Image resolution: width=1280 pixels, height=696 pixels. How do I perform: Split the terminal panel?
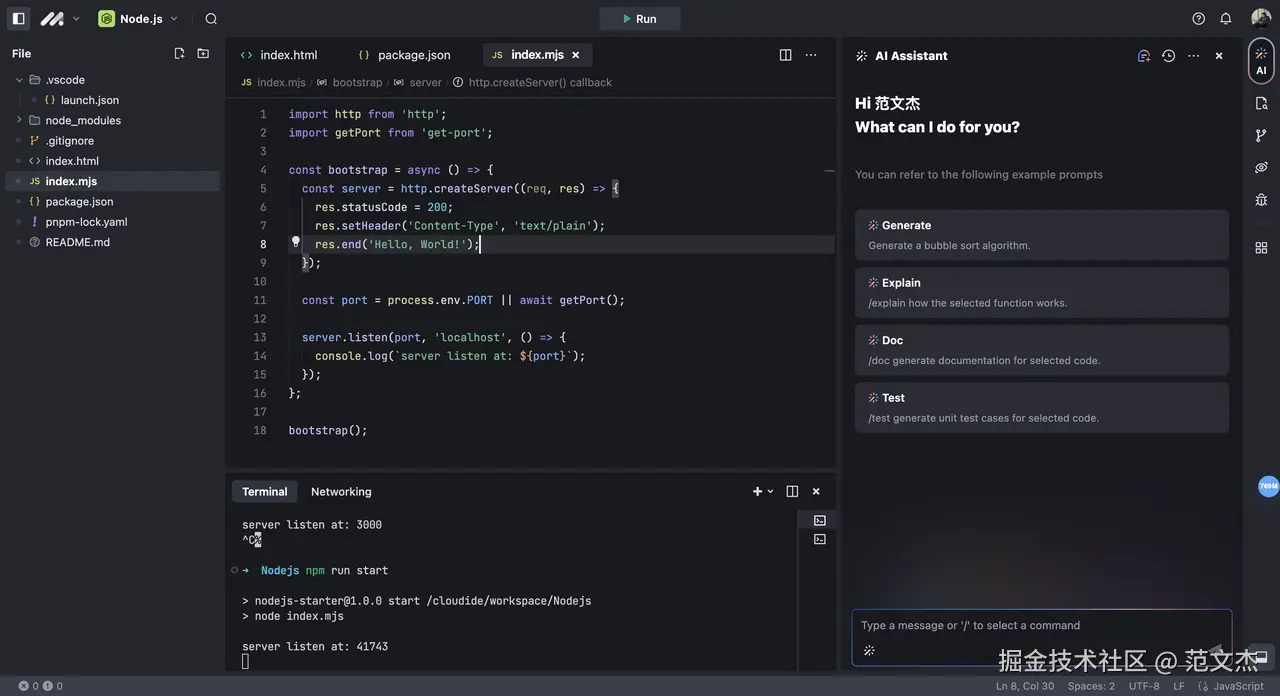click(792, 491)
